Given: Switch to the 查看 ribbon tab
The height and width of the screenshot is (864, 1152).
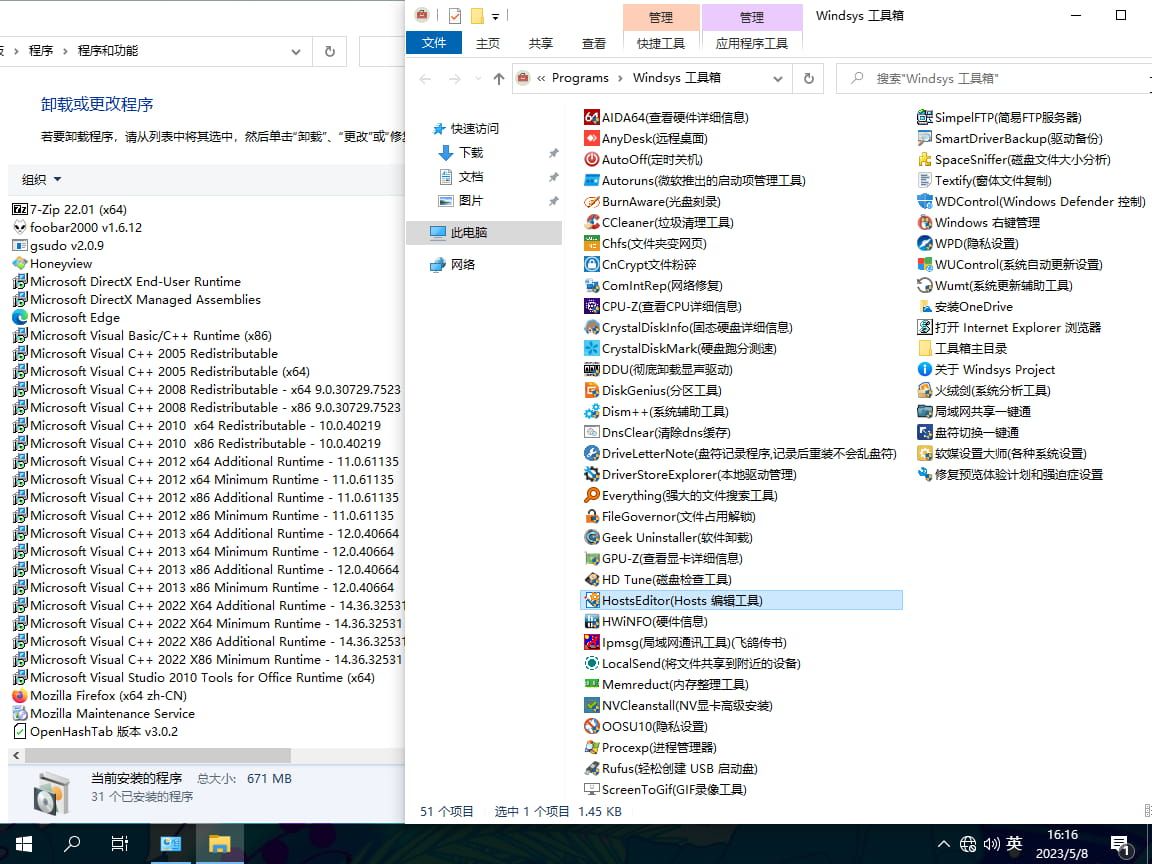Looking at the screenshot, I should coord(594,43).
